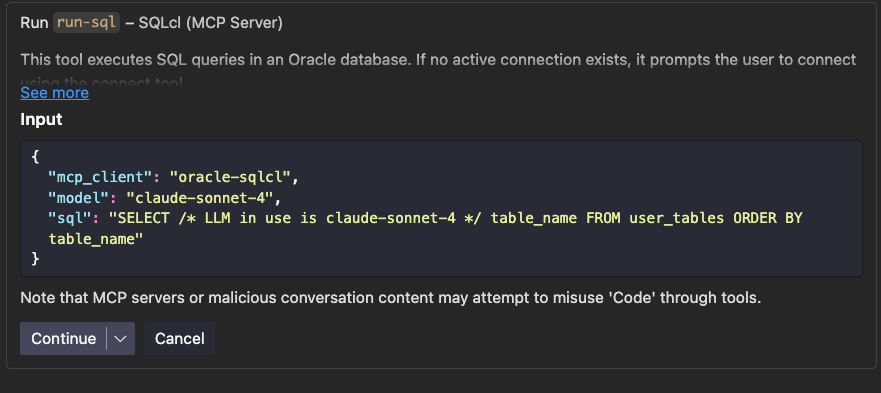
Task: Open the dropdown chevron beside Continue
Action: click(x=120, y=338)
